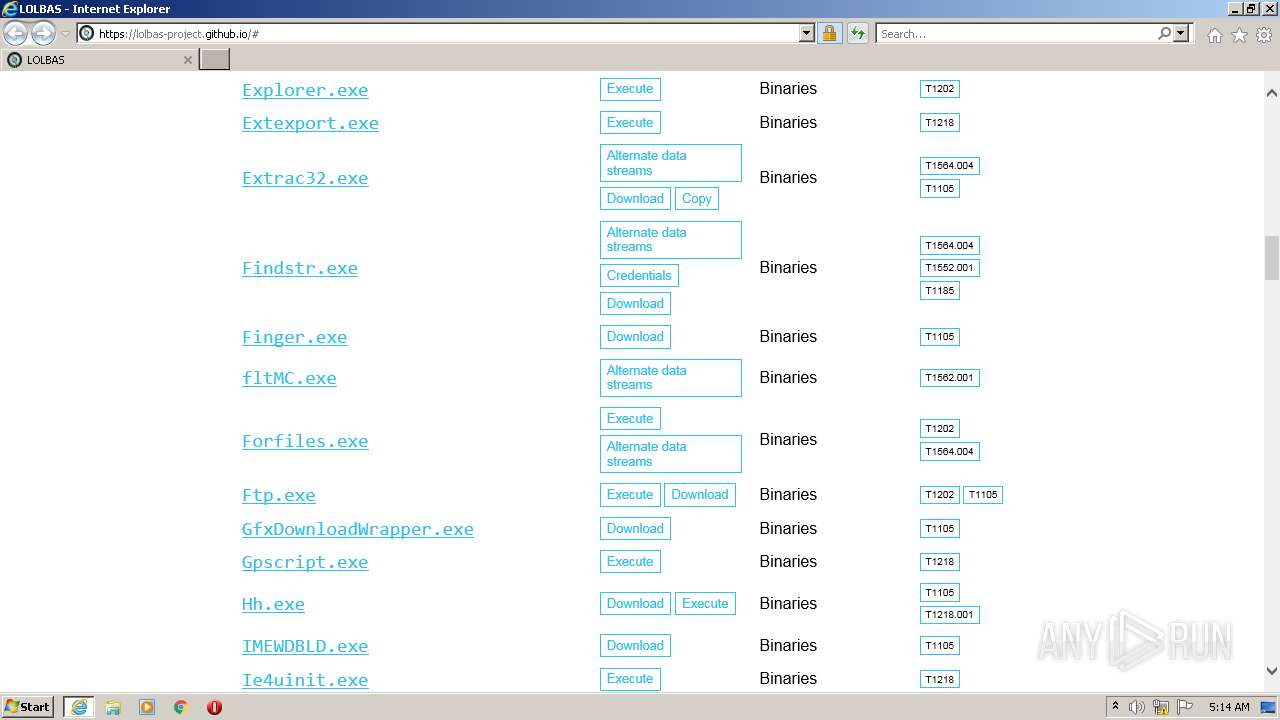Open Windows Explorer folder taskbar icon

coord(113,707)
